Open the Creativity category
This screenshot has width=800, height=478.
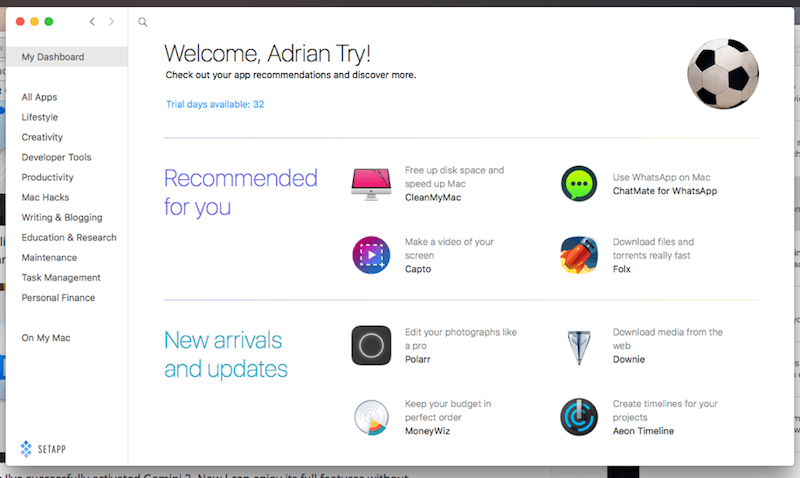pyautogui.click(x=42, y=137)
